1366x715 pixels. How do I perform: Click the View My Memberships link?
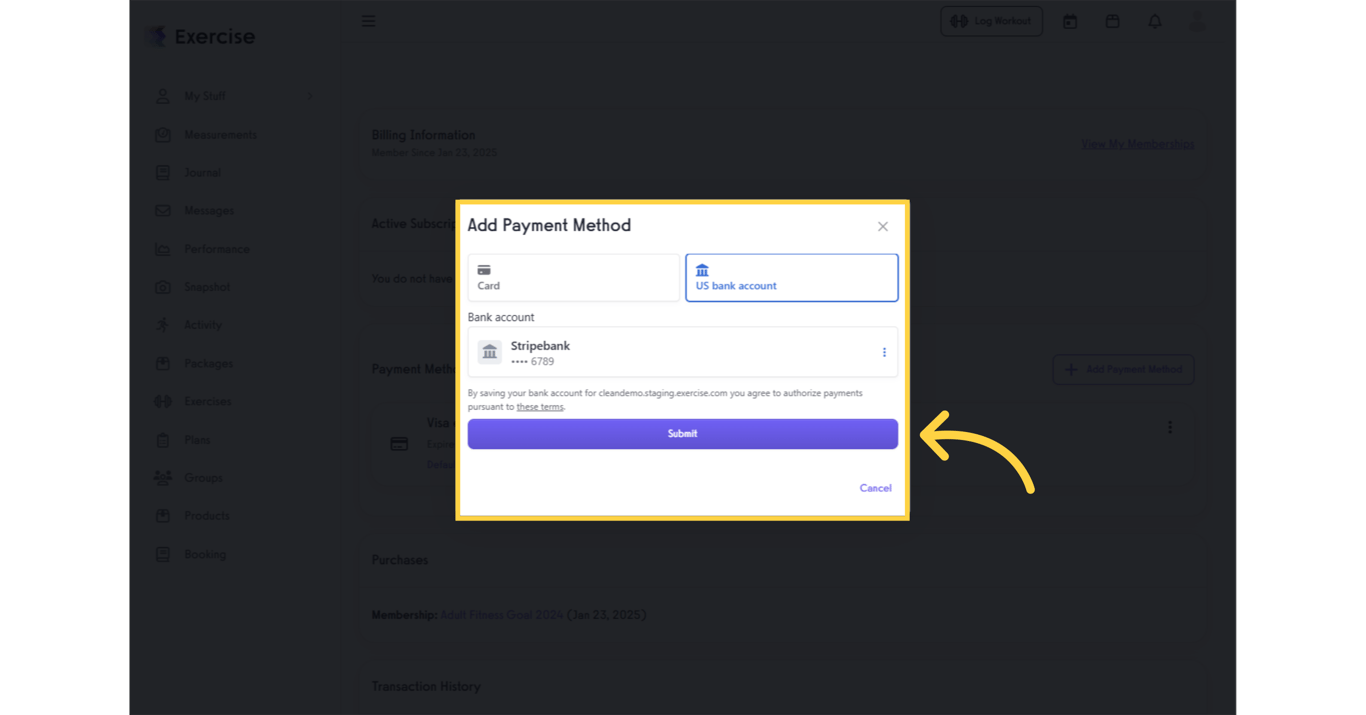pyautogui.click(x=1137, y=145)
